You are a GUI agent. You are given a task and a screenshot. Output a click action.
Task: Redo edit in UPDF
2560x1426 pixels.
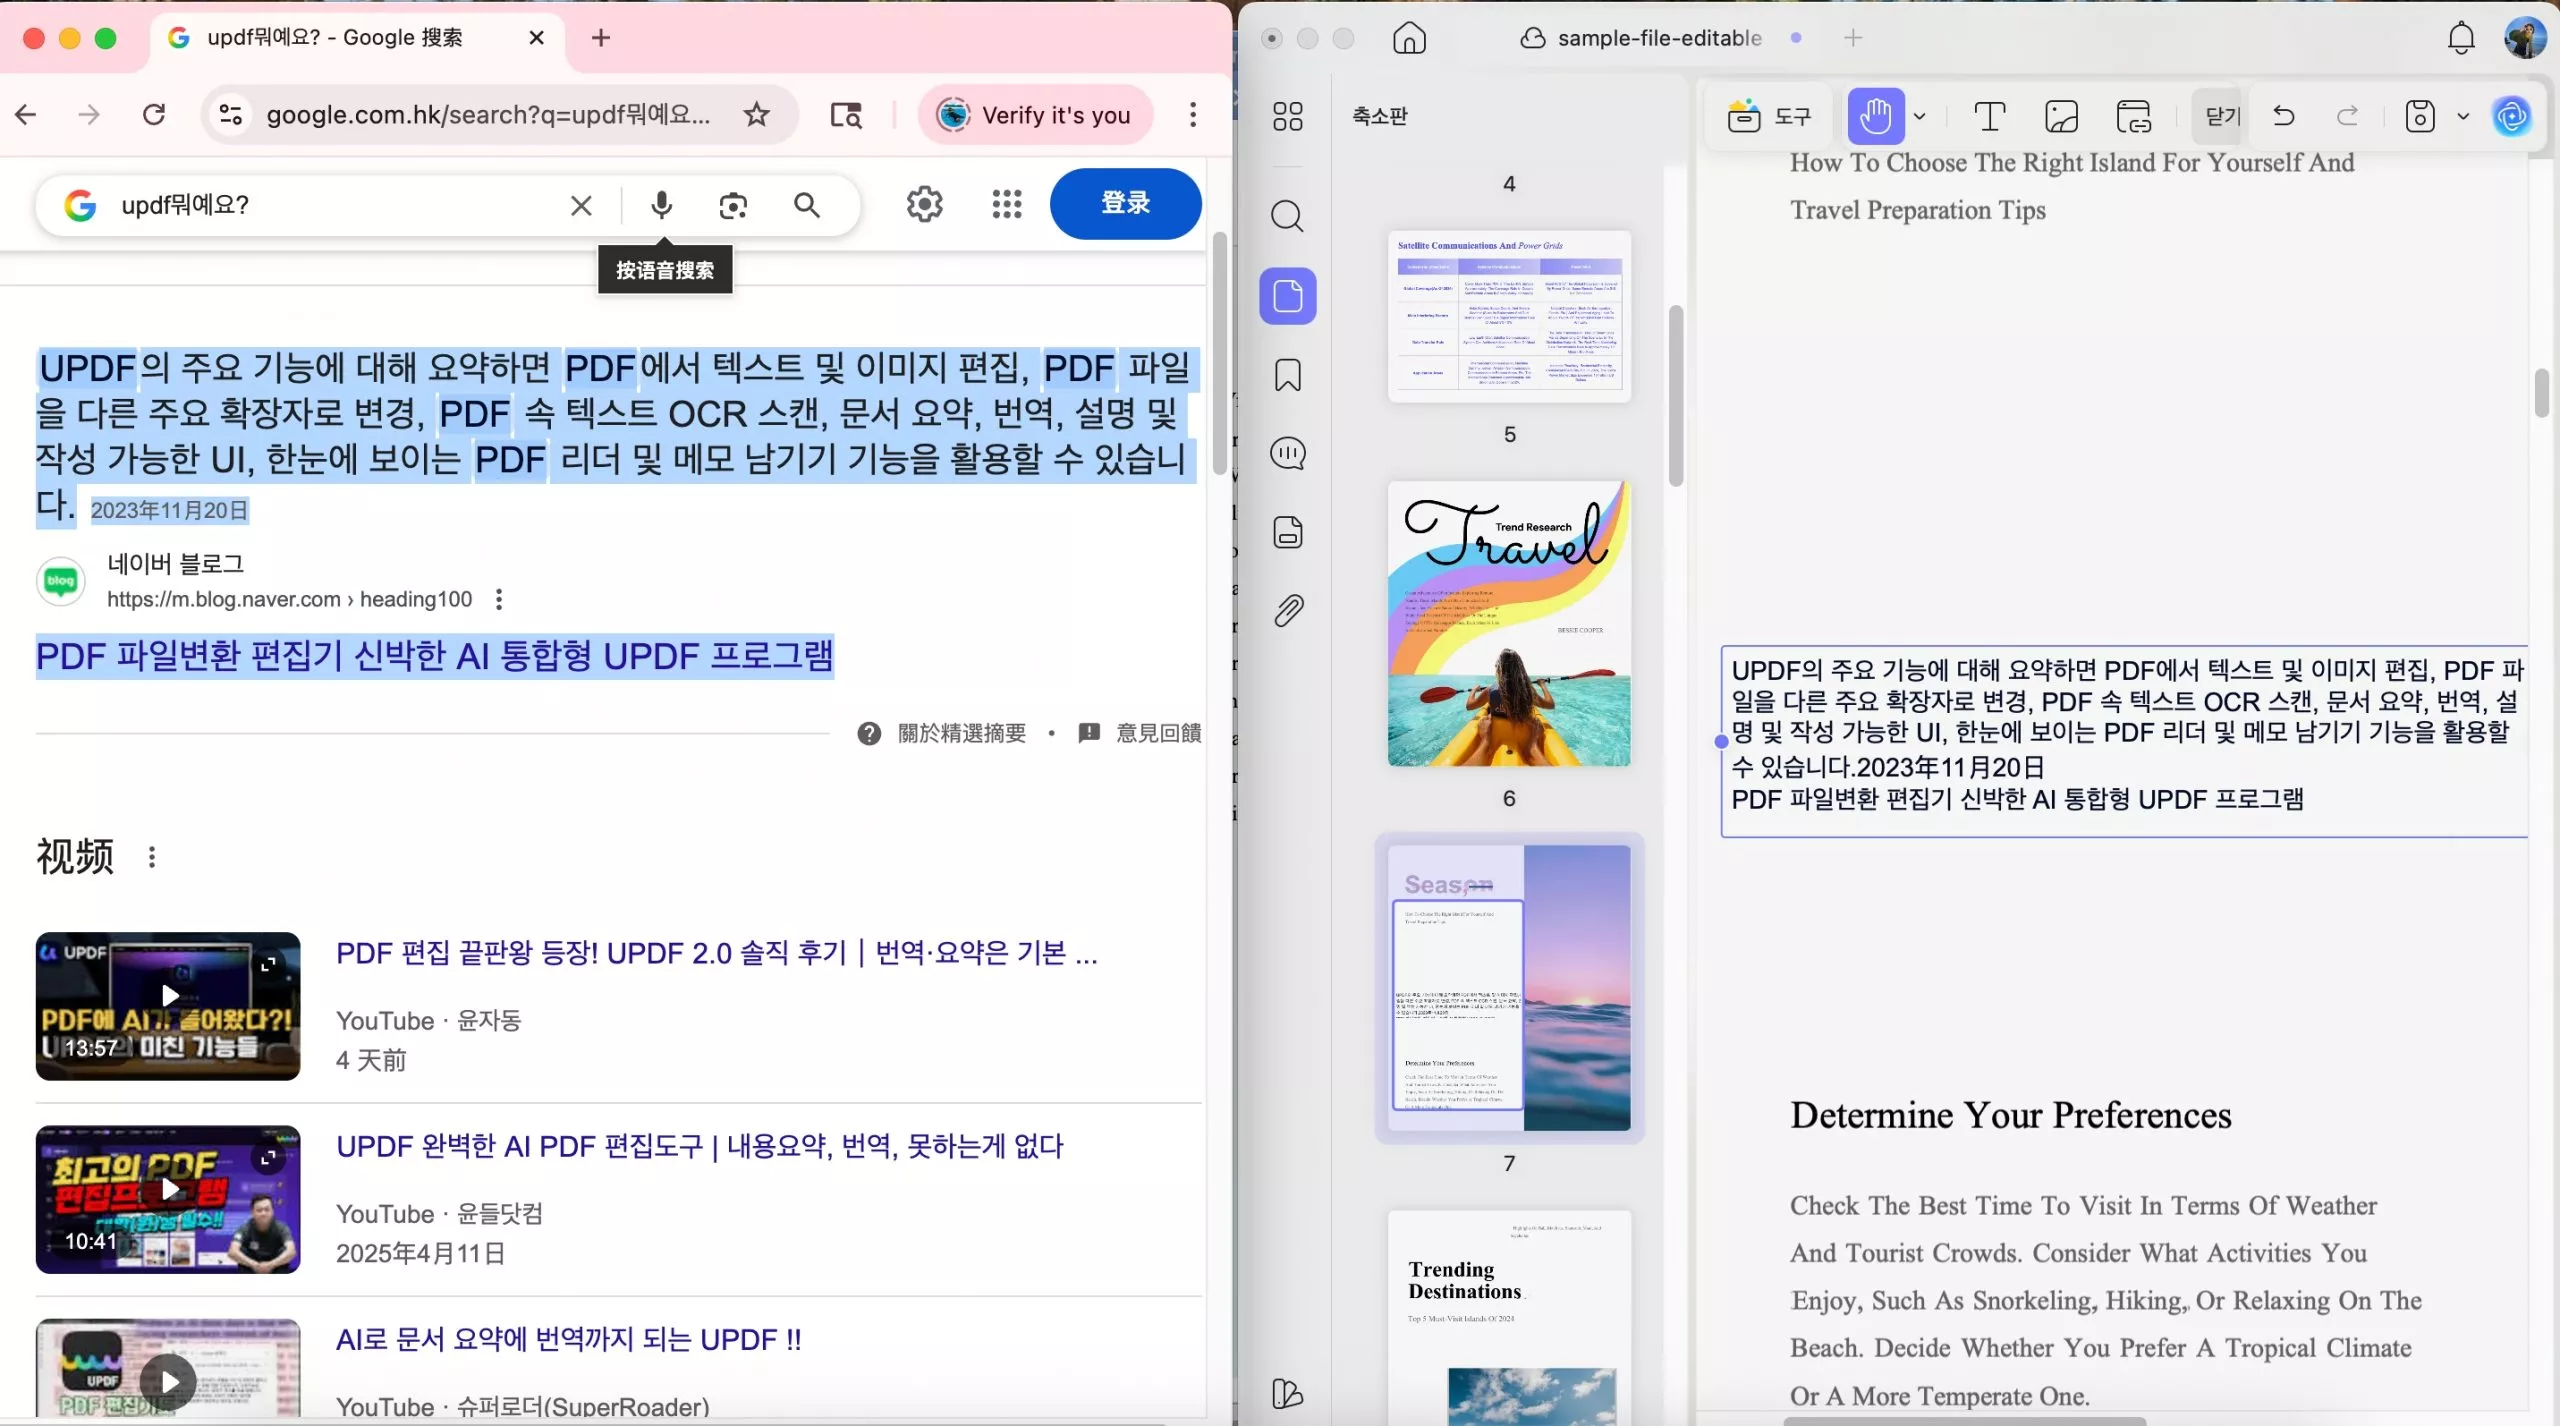[2348, 117]
